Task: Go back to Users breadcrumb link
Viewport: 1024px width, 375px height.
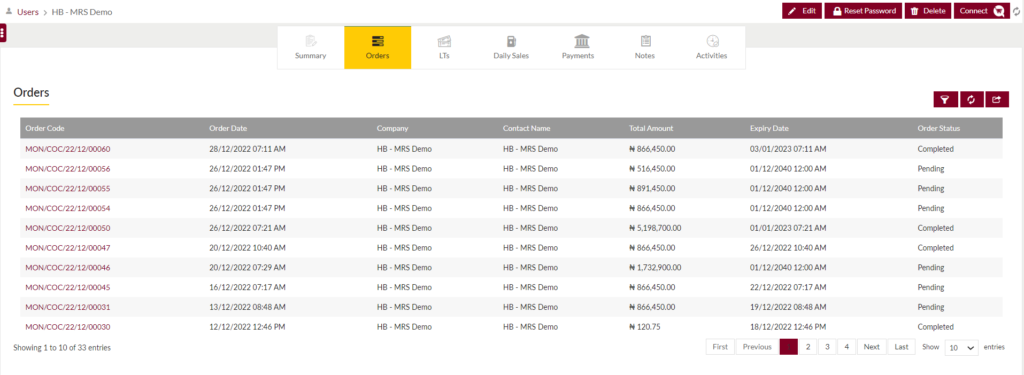Action: tap(27, 12)
